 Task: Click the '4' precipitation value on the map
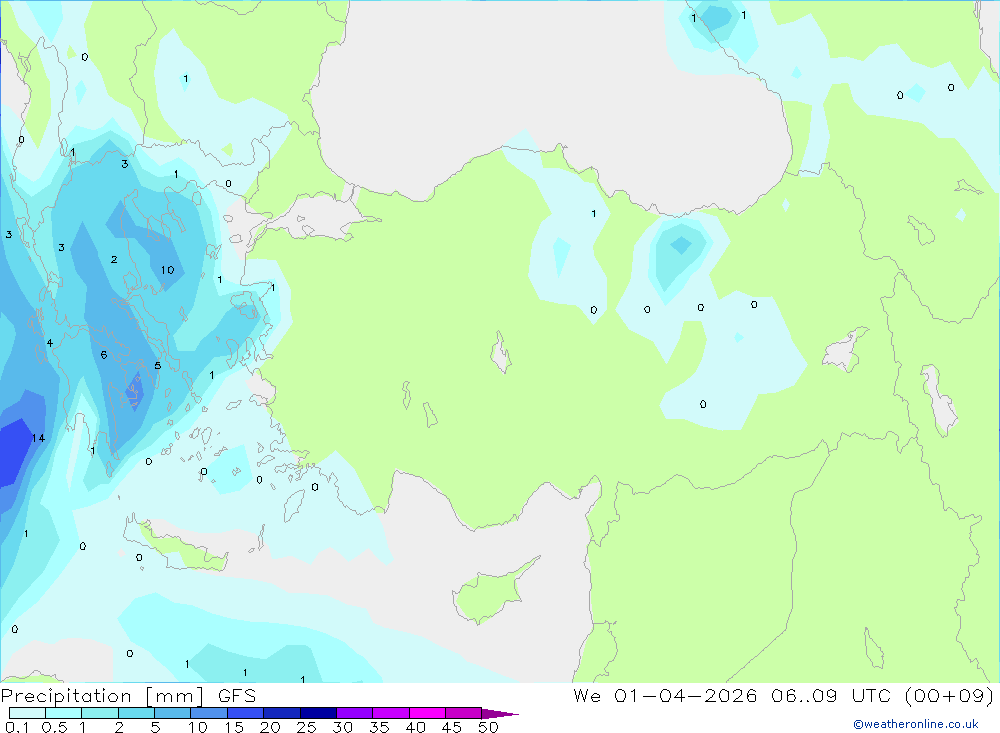tap(49, 343)
